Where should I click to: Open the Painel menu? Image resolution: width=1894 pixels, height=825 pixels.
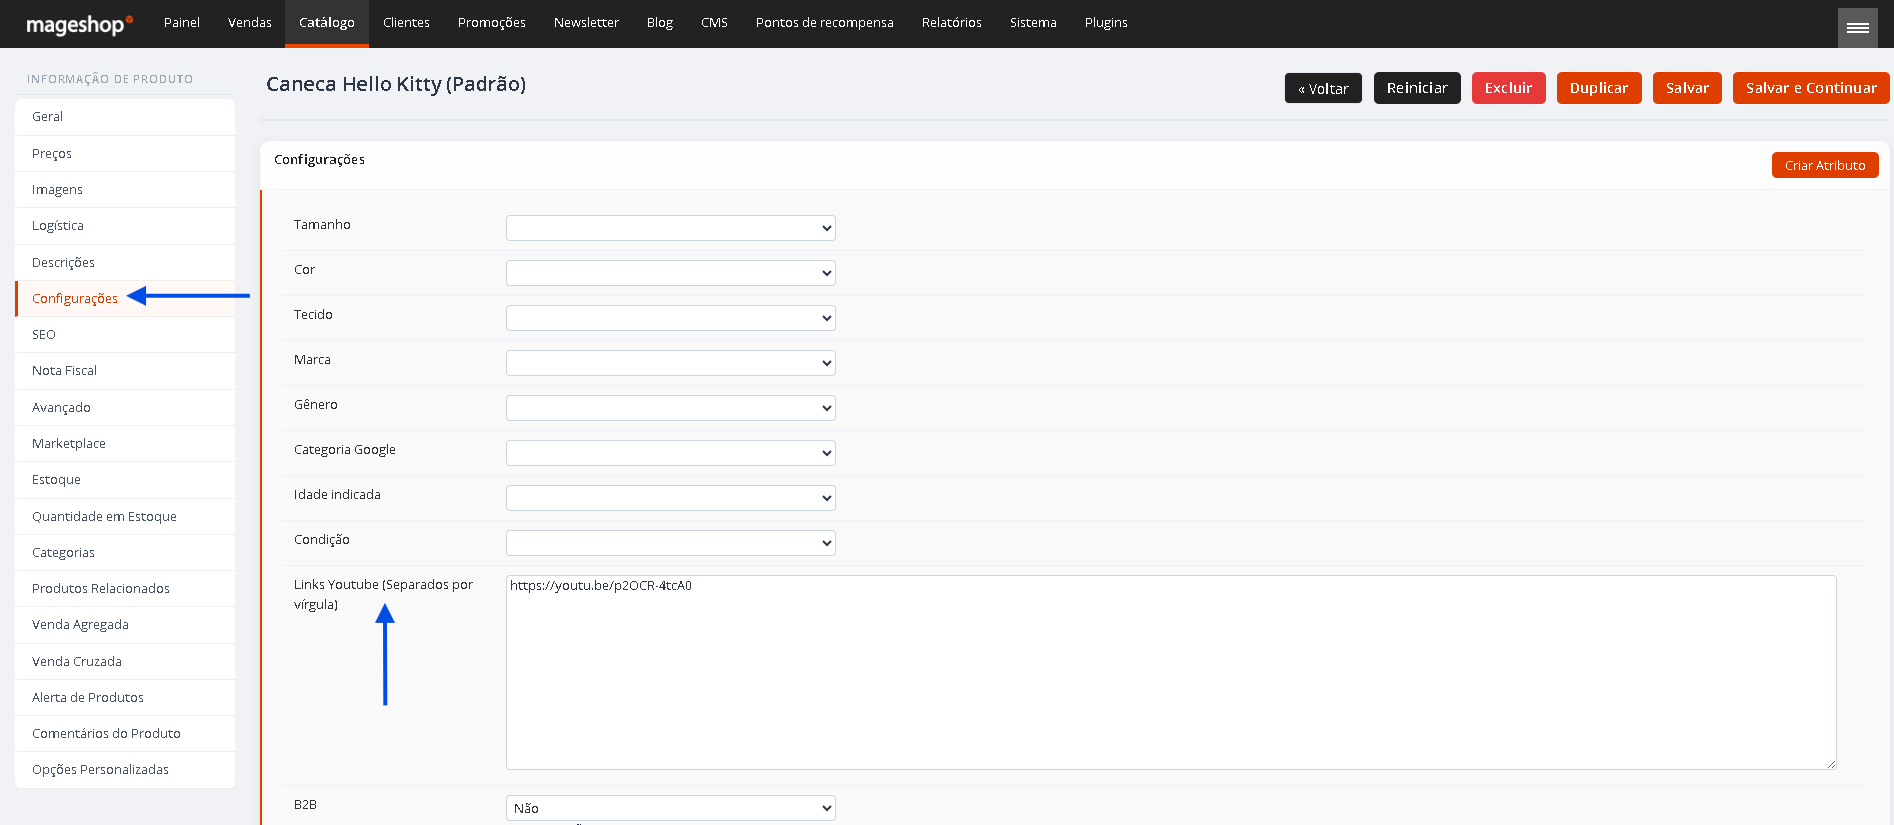182,23
